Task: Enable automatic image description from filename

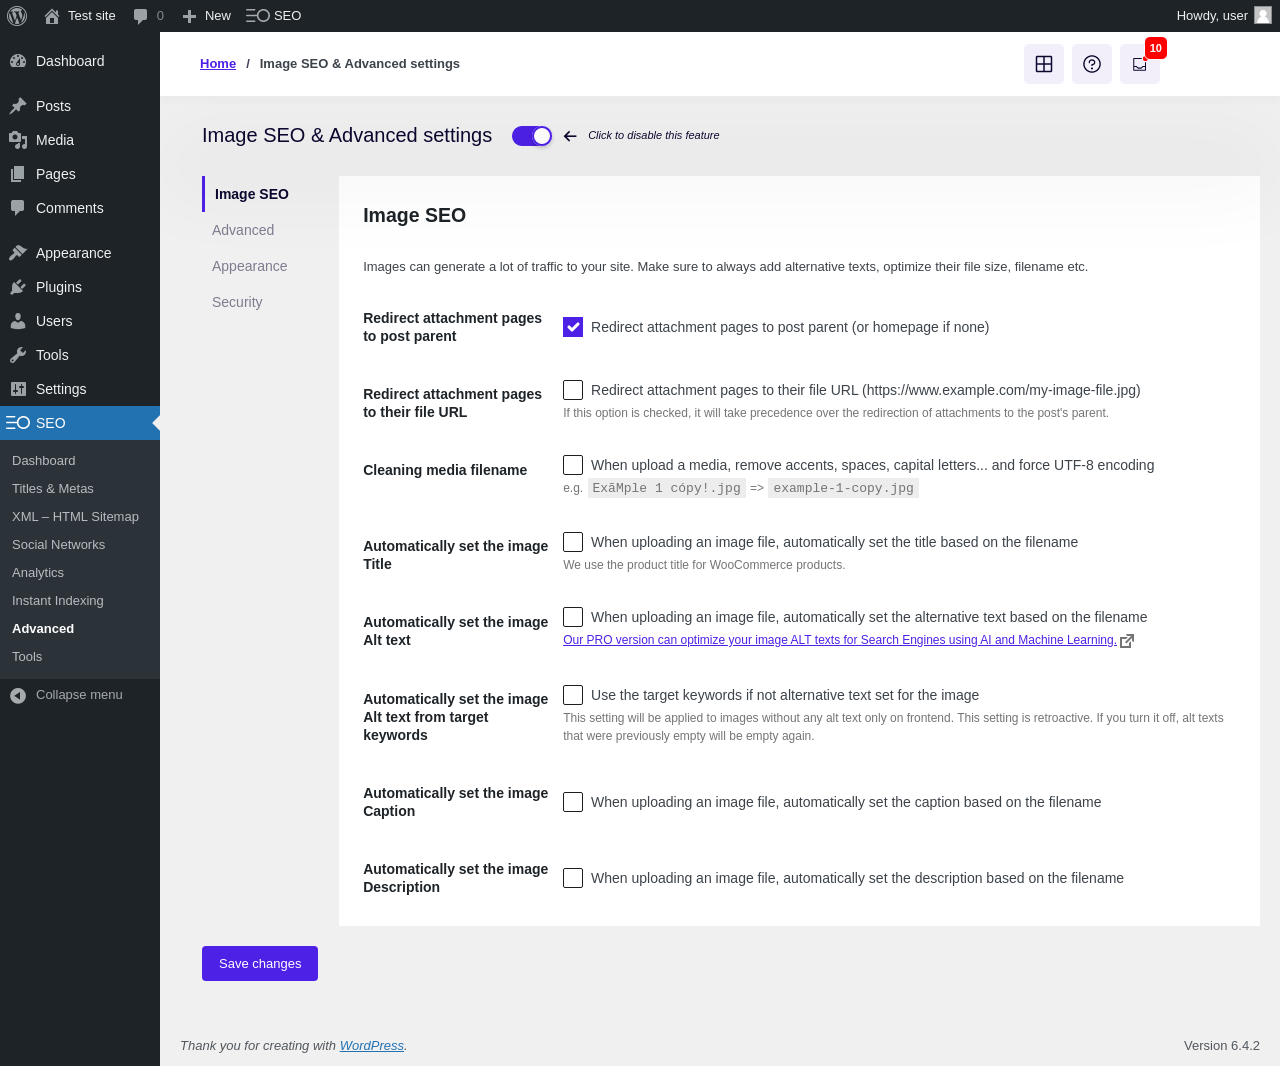Action: click(x=573, y=878)
